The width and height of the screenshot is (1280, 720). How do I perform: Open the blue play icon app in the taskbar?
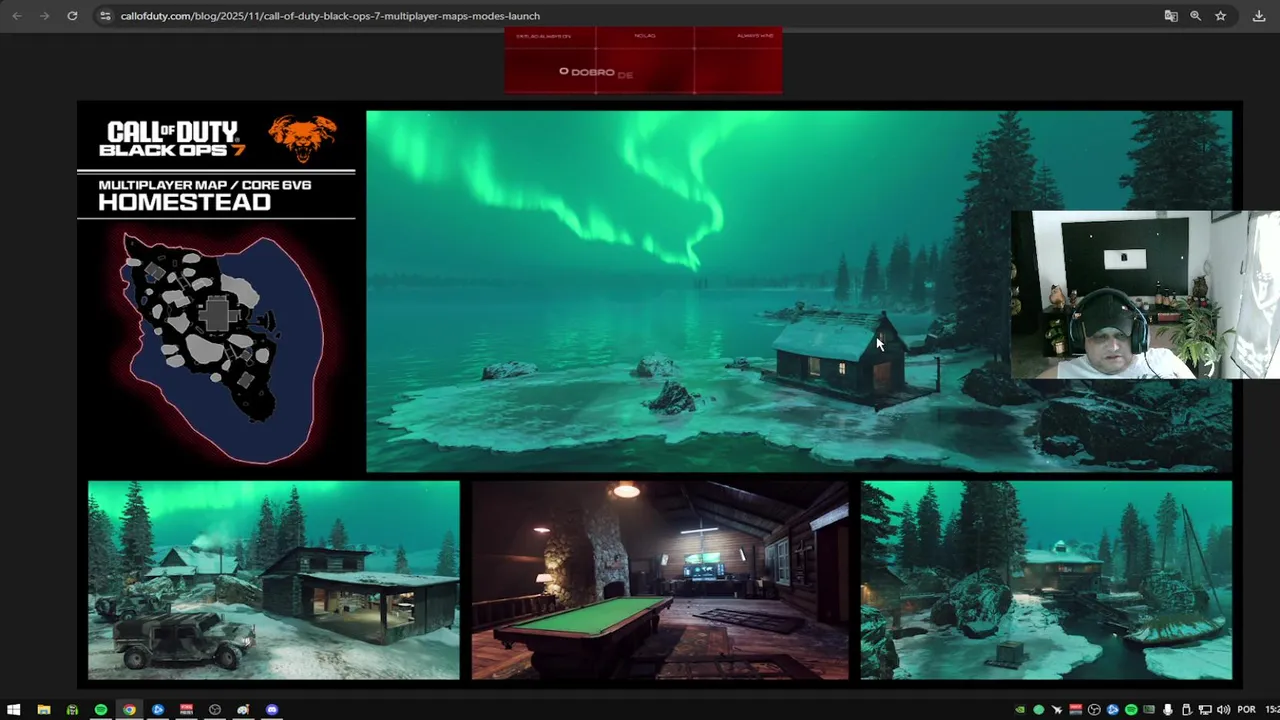pos(158,710)
